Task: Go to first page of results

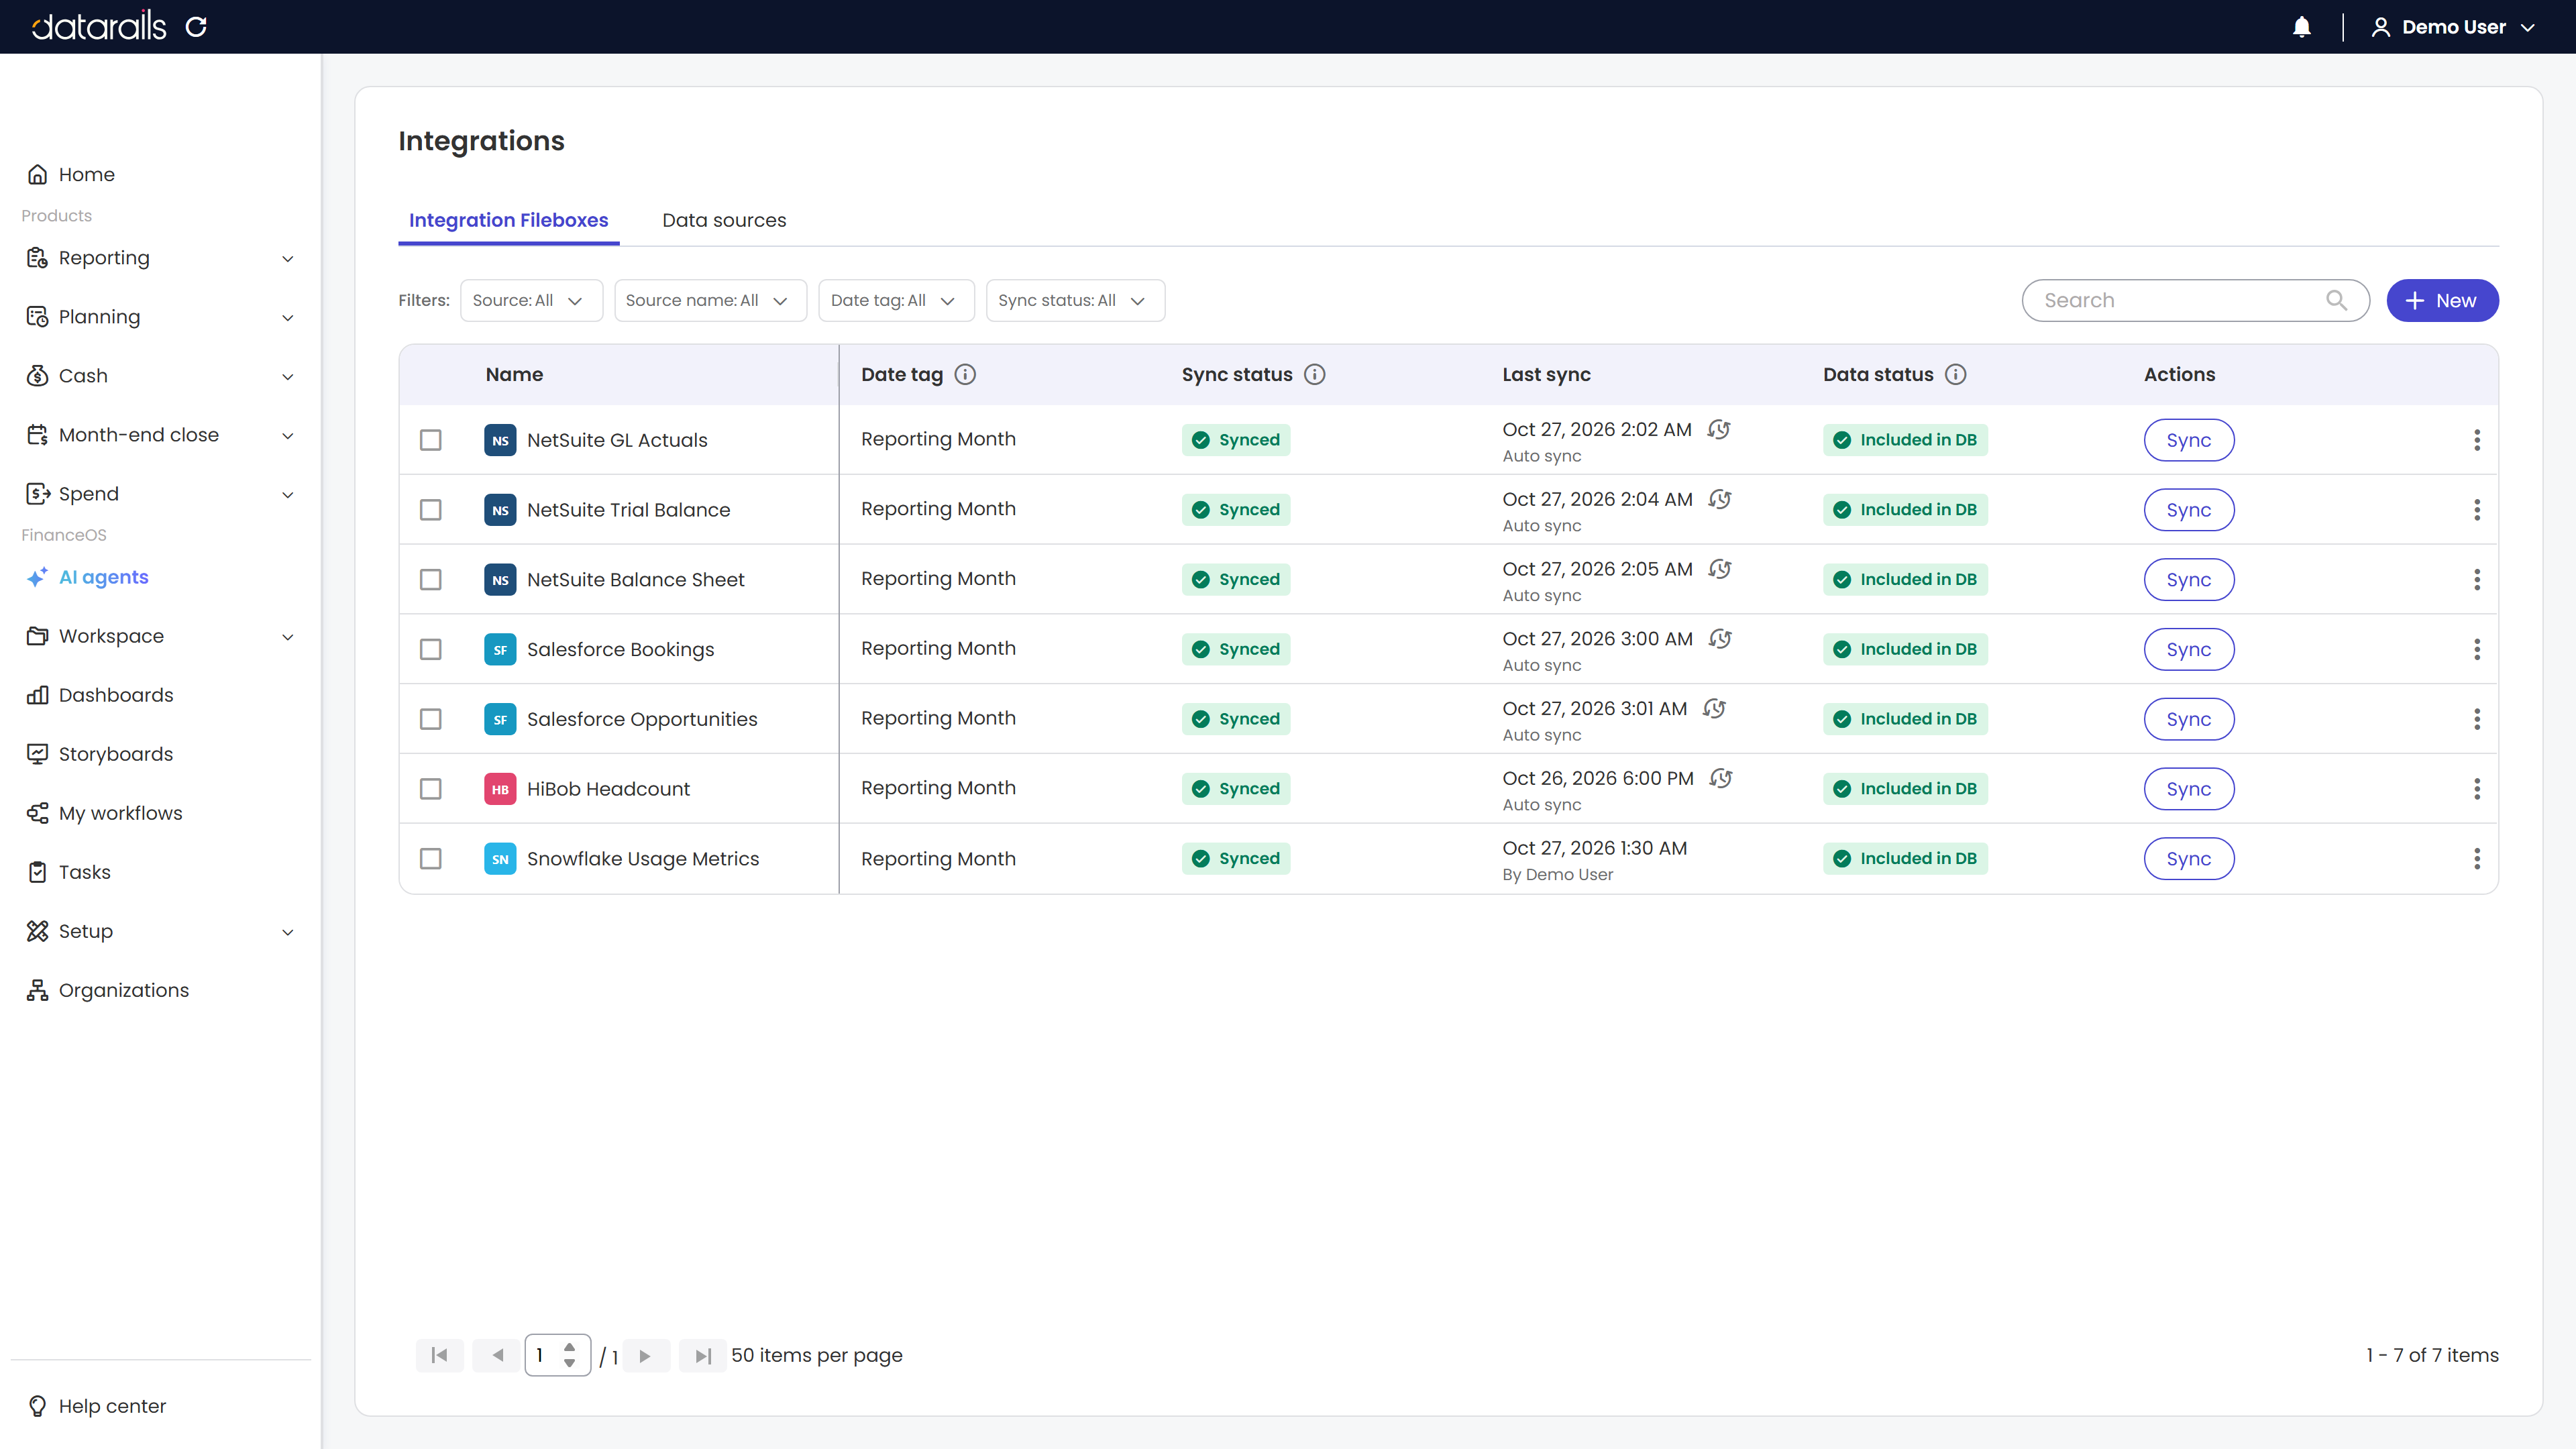Action: pos(439,1355)
